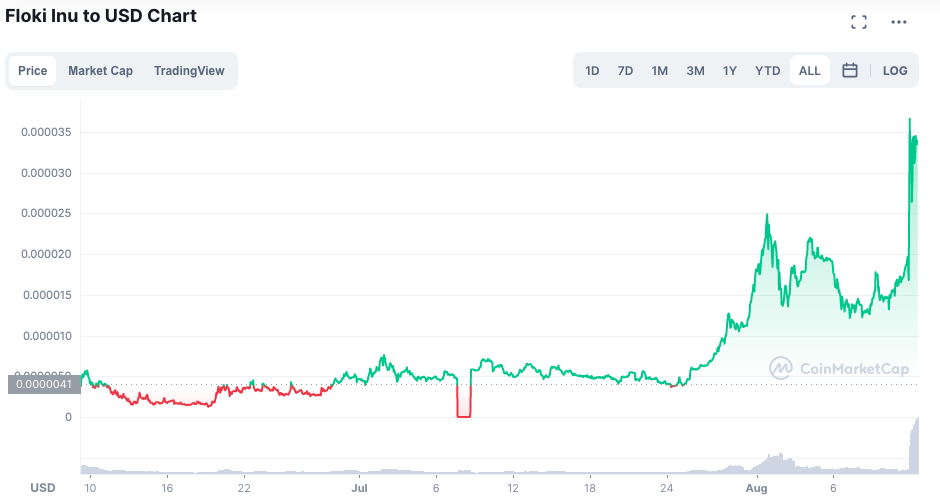940x496 pixels.
Task: Click the 0.000020 y-axis label
Action: [46, 254]
